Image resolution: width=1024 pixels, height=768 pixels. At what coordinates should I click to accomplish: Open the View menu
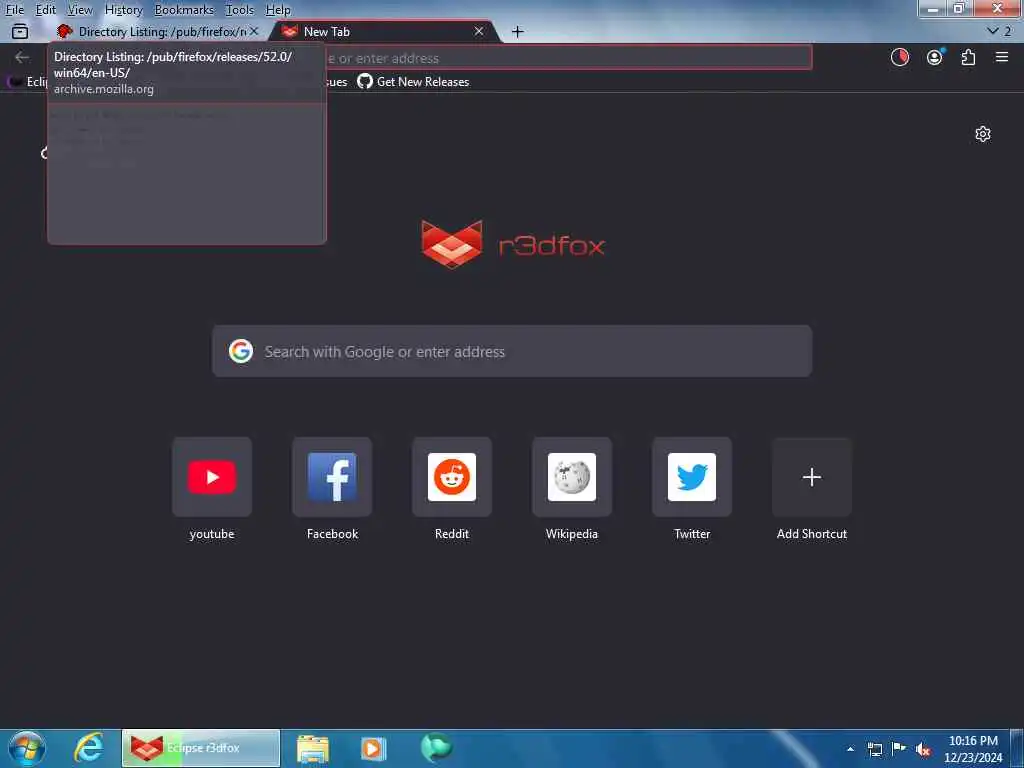click(80, 10)
